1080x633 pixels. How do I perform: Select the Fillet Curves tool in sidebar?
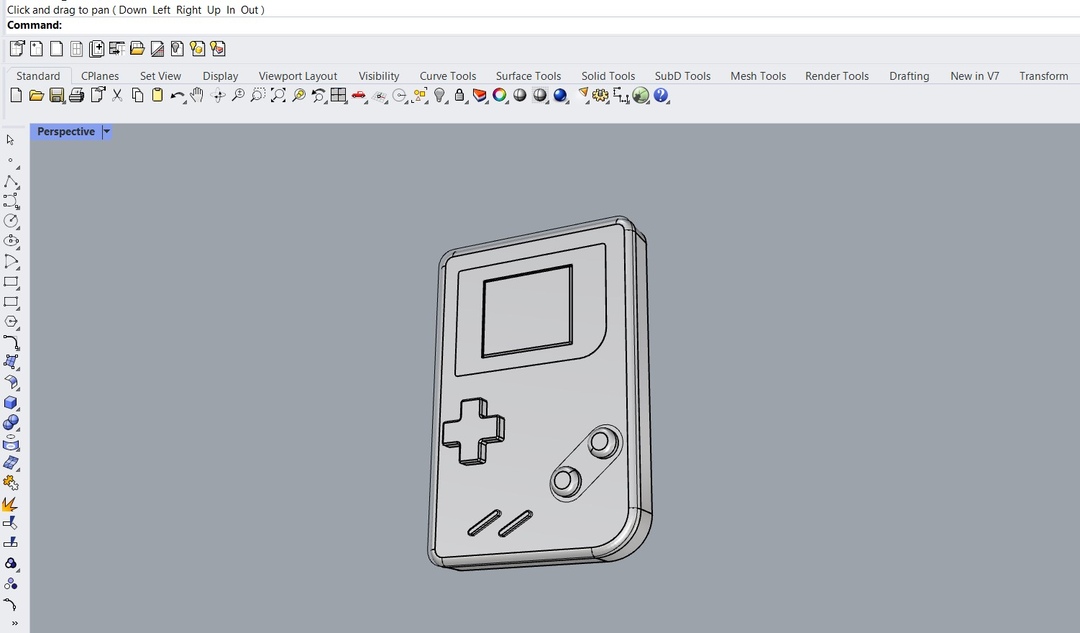point(11,342)
